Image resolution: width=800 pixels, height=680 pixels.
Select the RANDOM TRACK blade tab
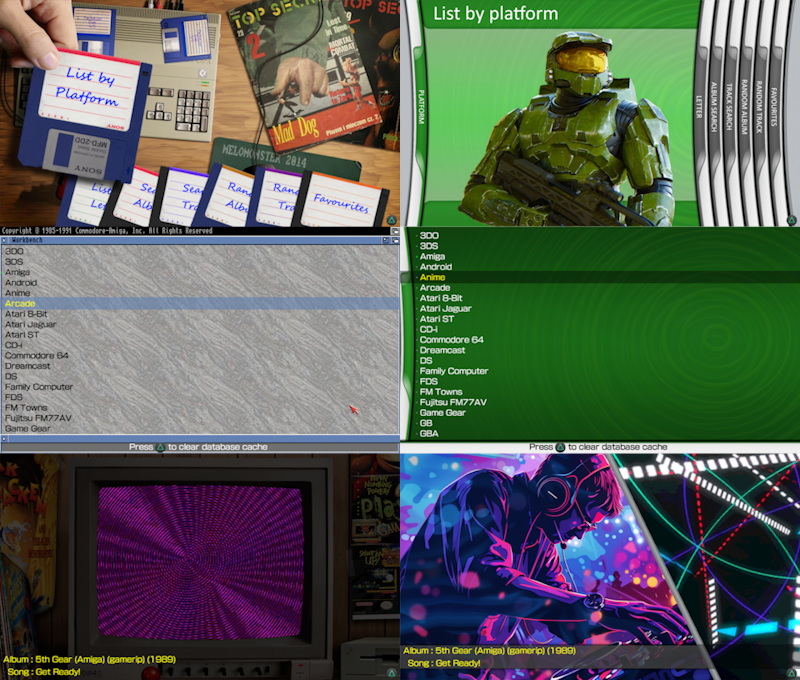[x=759, y=107]
